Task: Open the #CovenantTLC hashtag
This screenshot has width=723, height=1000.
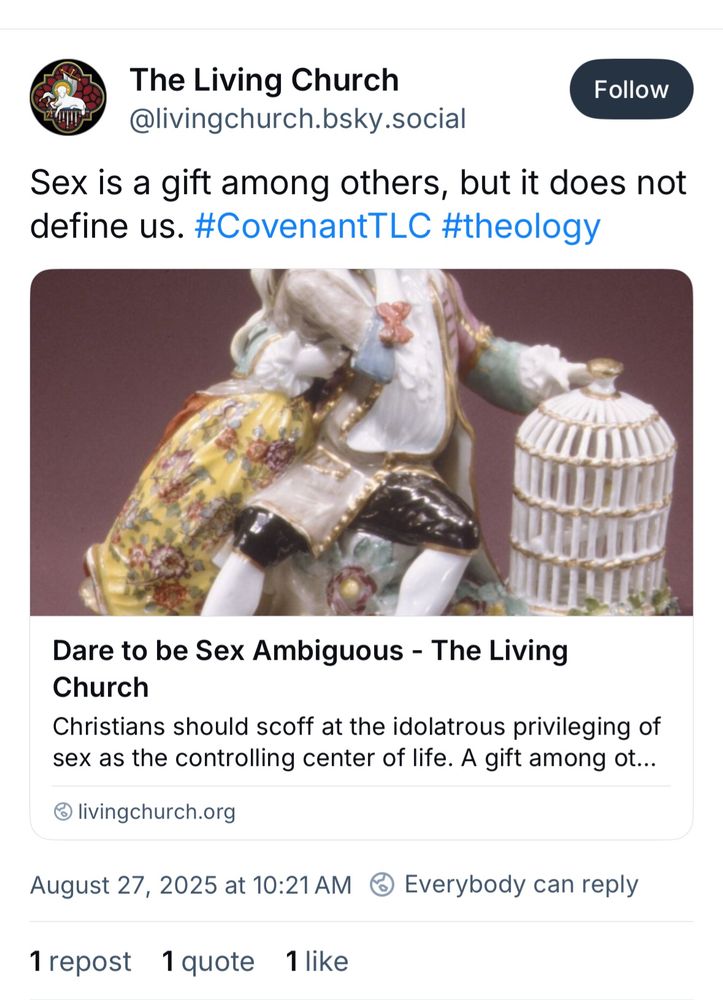Action: pos(312,226)
